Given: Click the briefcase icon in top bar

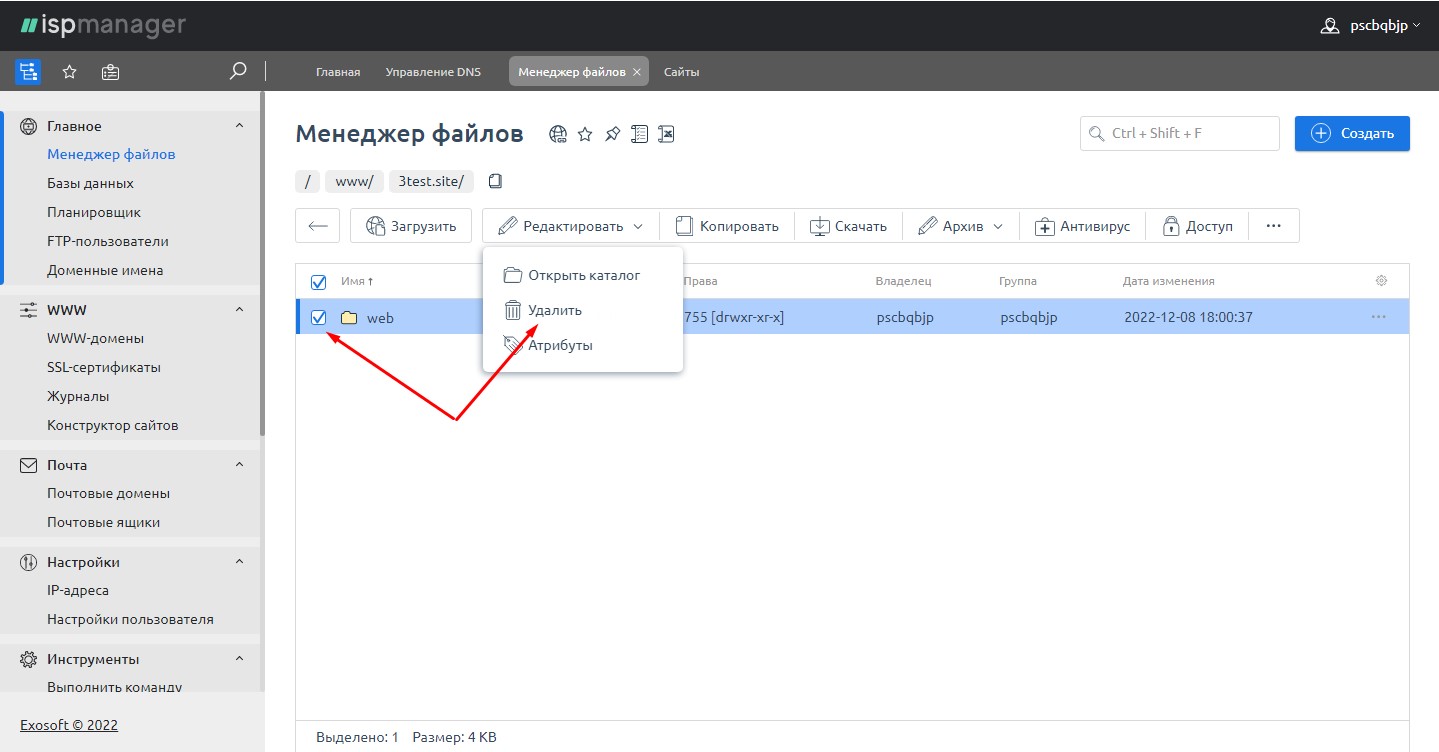Looking at the screenshot, I should (x=111, y=72).
